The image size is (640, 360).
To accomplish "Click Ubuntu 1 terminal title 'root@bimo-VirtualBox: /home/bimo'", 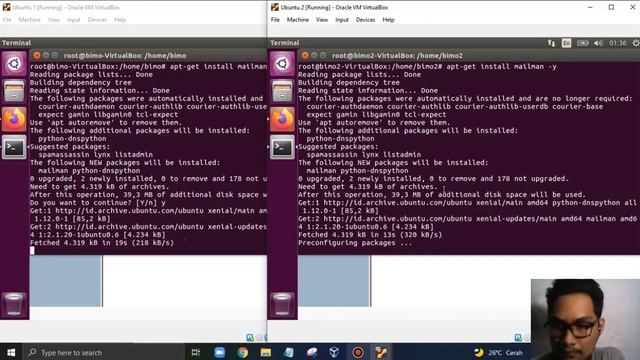I will 125,56.
